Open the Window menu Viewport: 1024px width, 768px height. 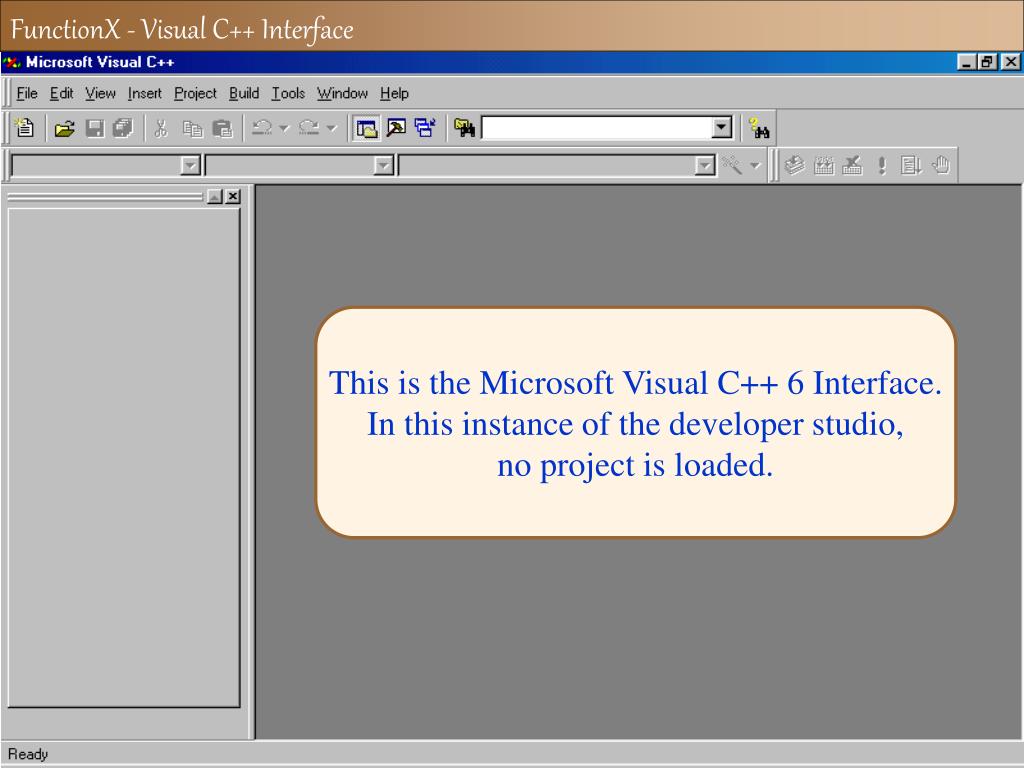coord(342,93)
